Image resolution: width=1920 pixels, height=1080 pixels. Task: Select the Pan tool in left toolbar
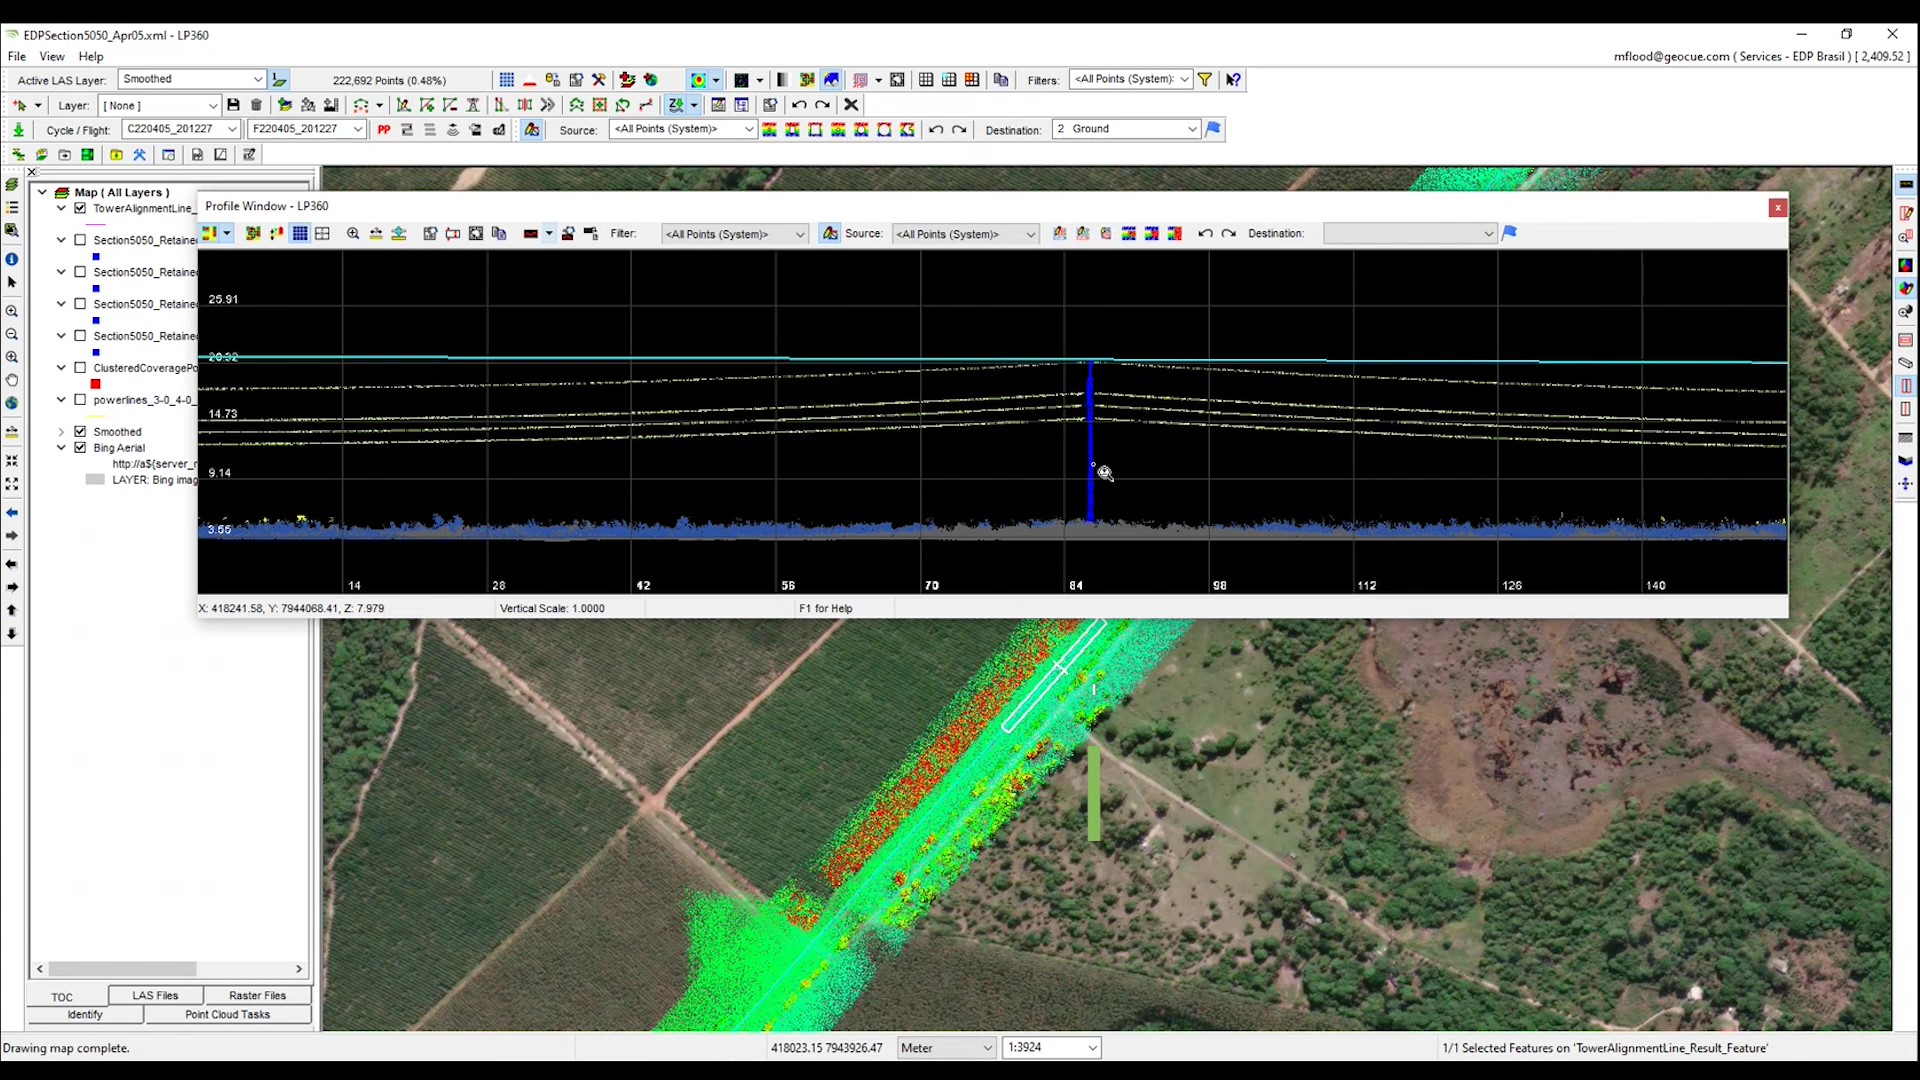tap(12, 380)
